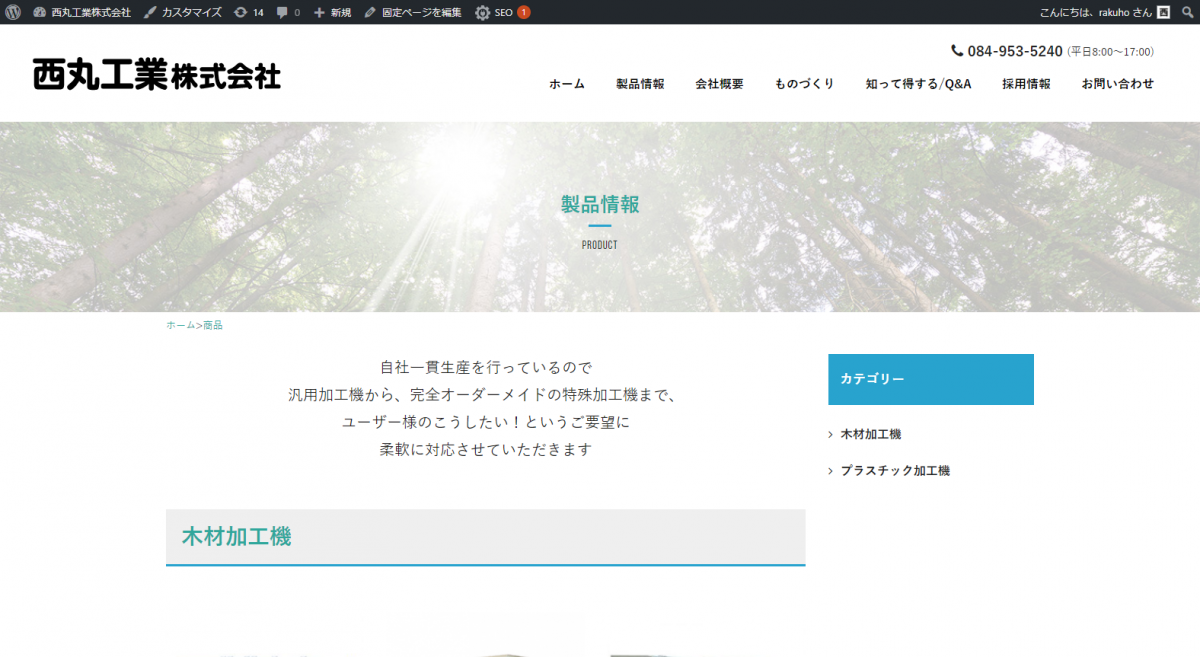This screenshot has width=1200, height=657.
Task: Click the カスタマイズ brush icon
Action: coord(150,12)
